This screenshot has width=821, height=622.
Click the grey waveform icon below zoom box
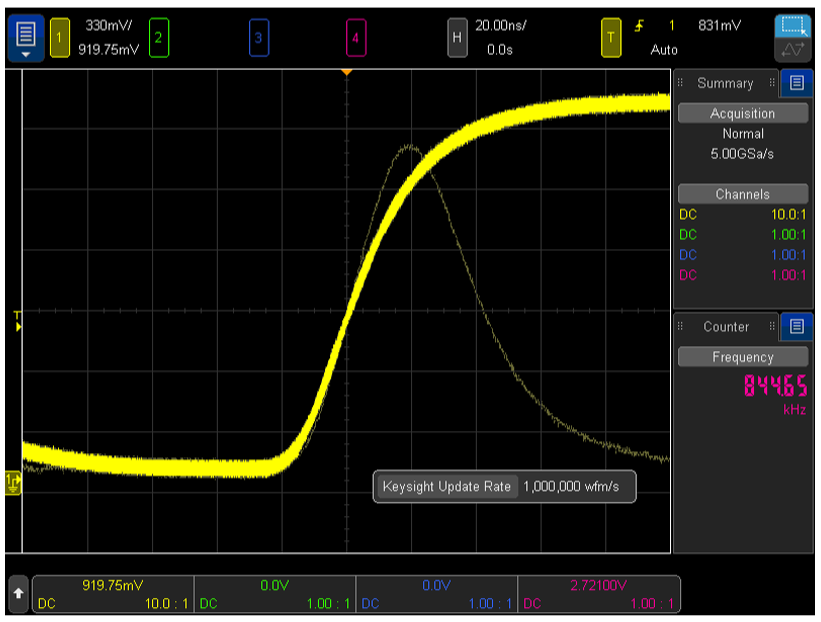(x=793, y=51)
